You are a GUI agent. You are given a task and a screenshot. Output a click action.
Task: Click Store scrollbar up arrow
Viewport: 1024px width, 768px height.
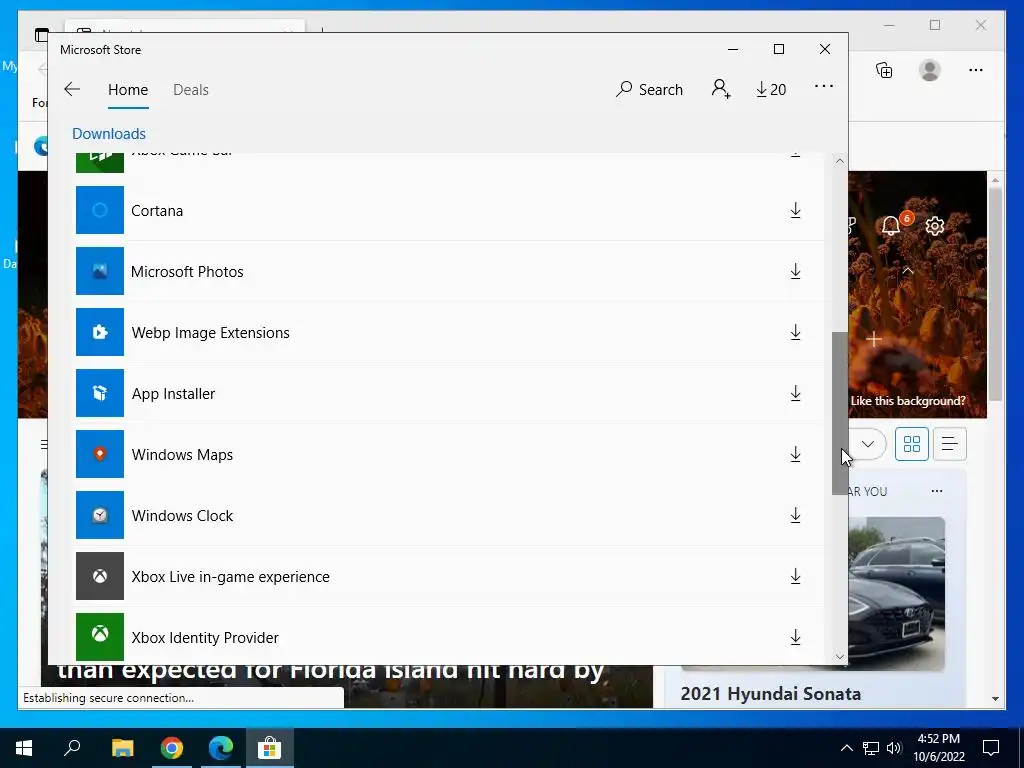pos(840,161)
